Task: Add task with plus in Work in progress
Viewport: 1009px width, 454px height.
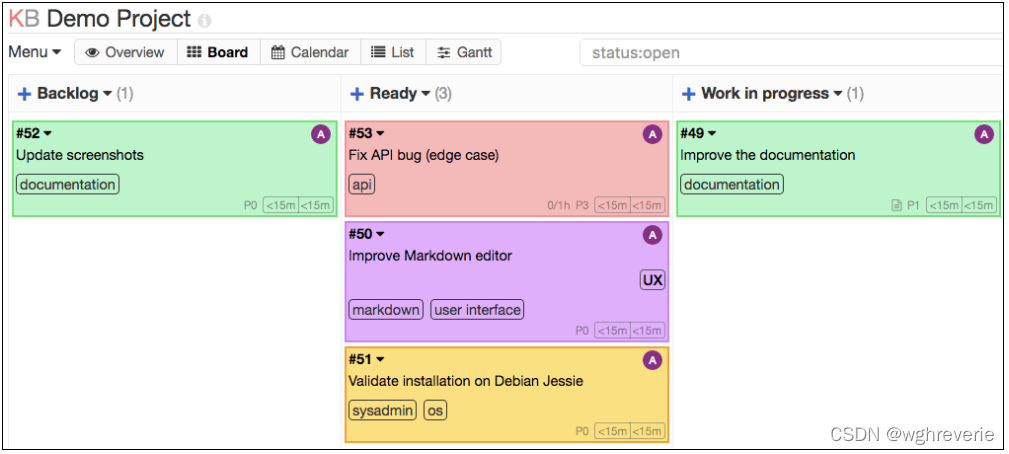Action: pyautogui.click(x=689, y=95)
